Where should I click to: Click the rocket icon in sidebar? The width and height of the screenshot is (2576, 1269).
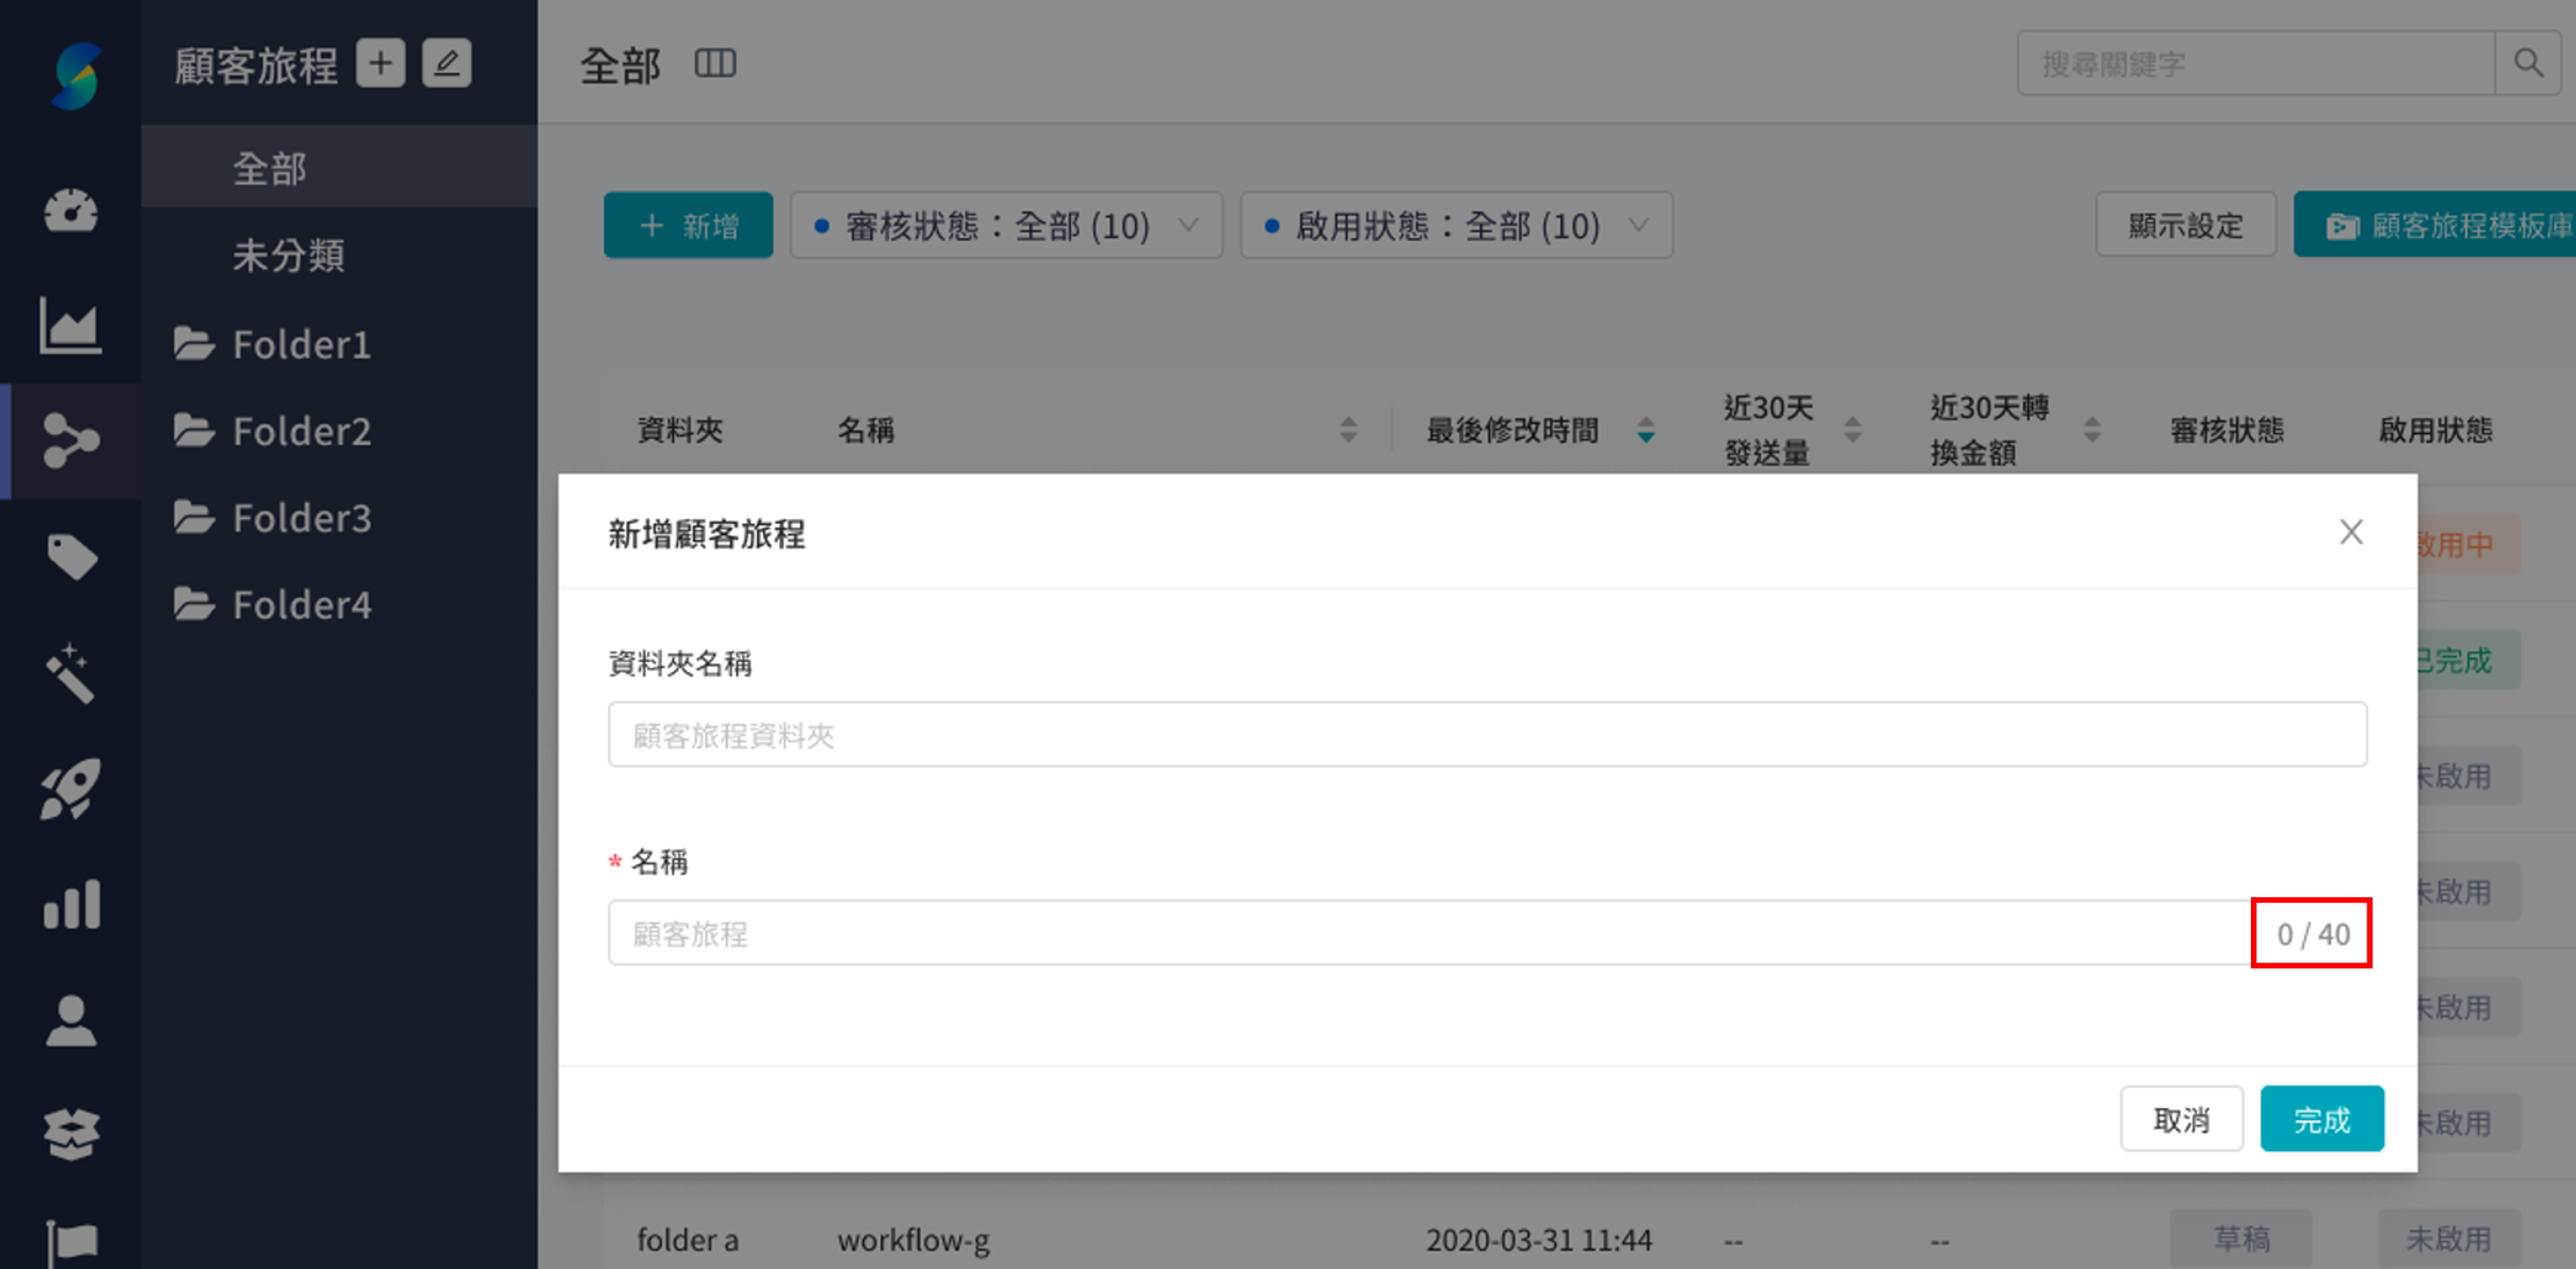[70, 789]
